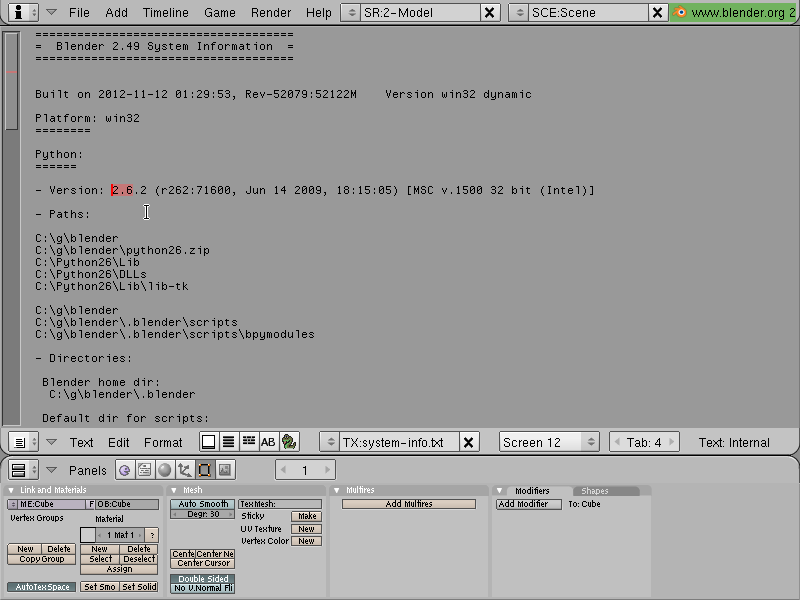
Task: Open the SCE:Scene browse arrows
Action: pyautogui.click(x=519, y=12)
